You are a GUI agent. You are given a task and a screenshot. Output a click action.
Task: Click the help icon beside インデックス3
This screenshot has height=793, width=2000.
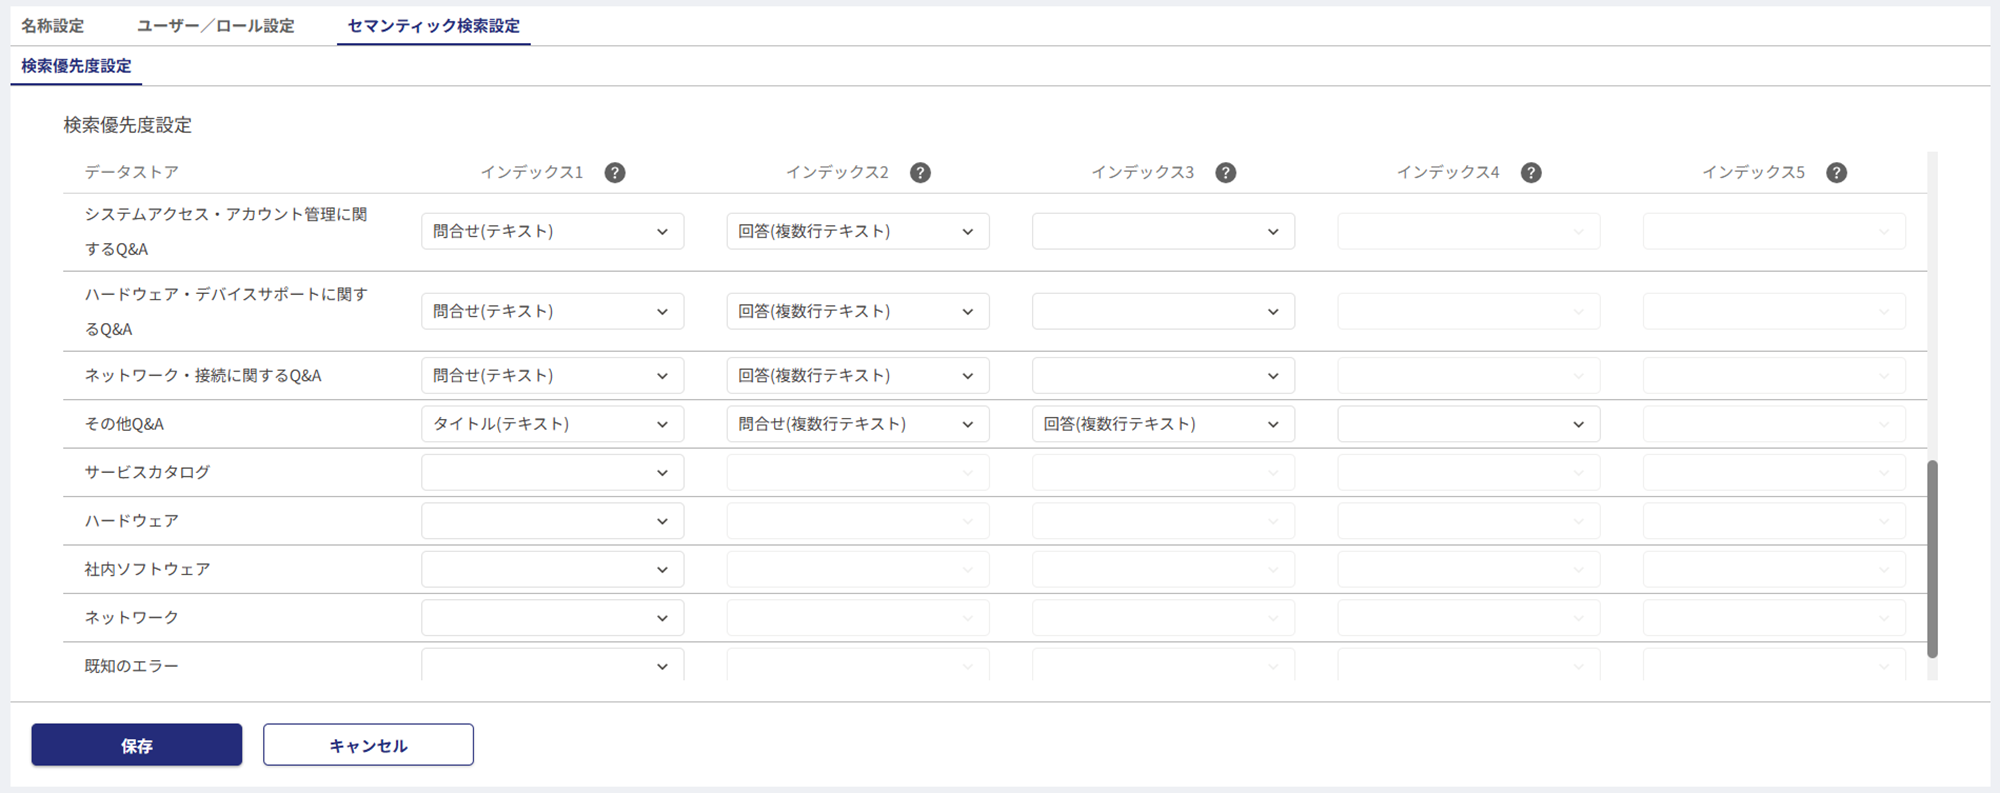[1225, 173]
